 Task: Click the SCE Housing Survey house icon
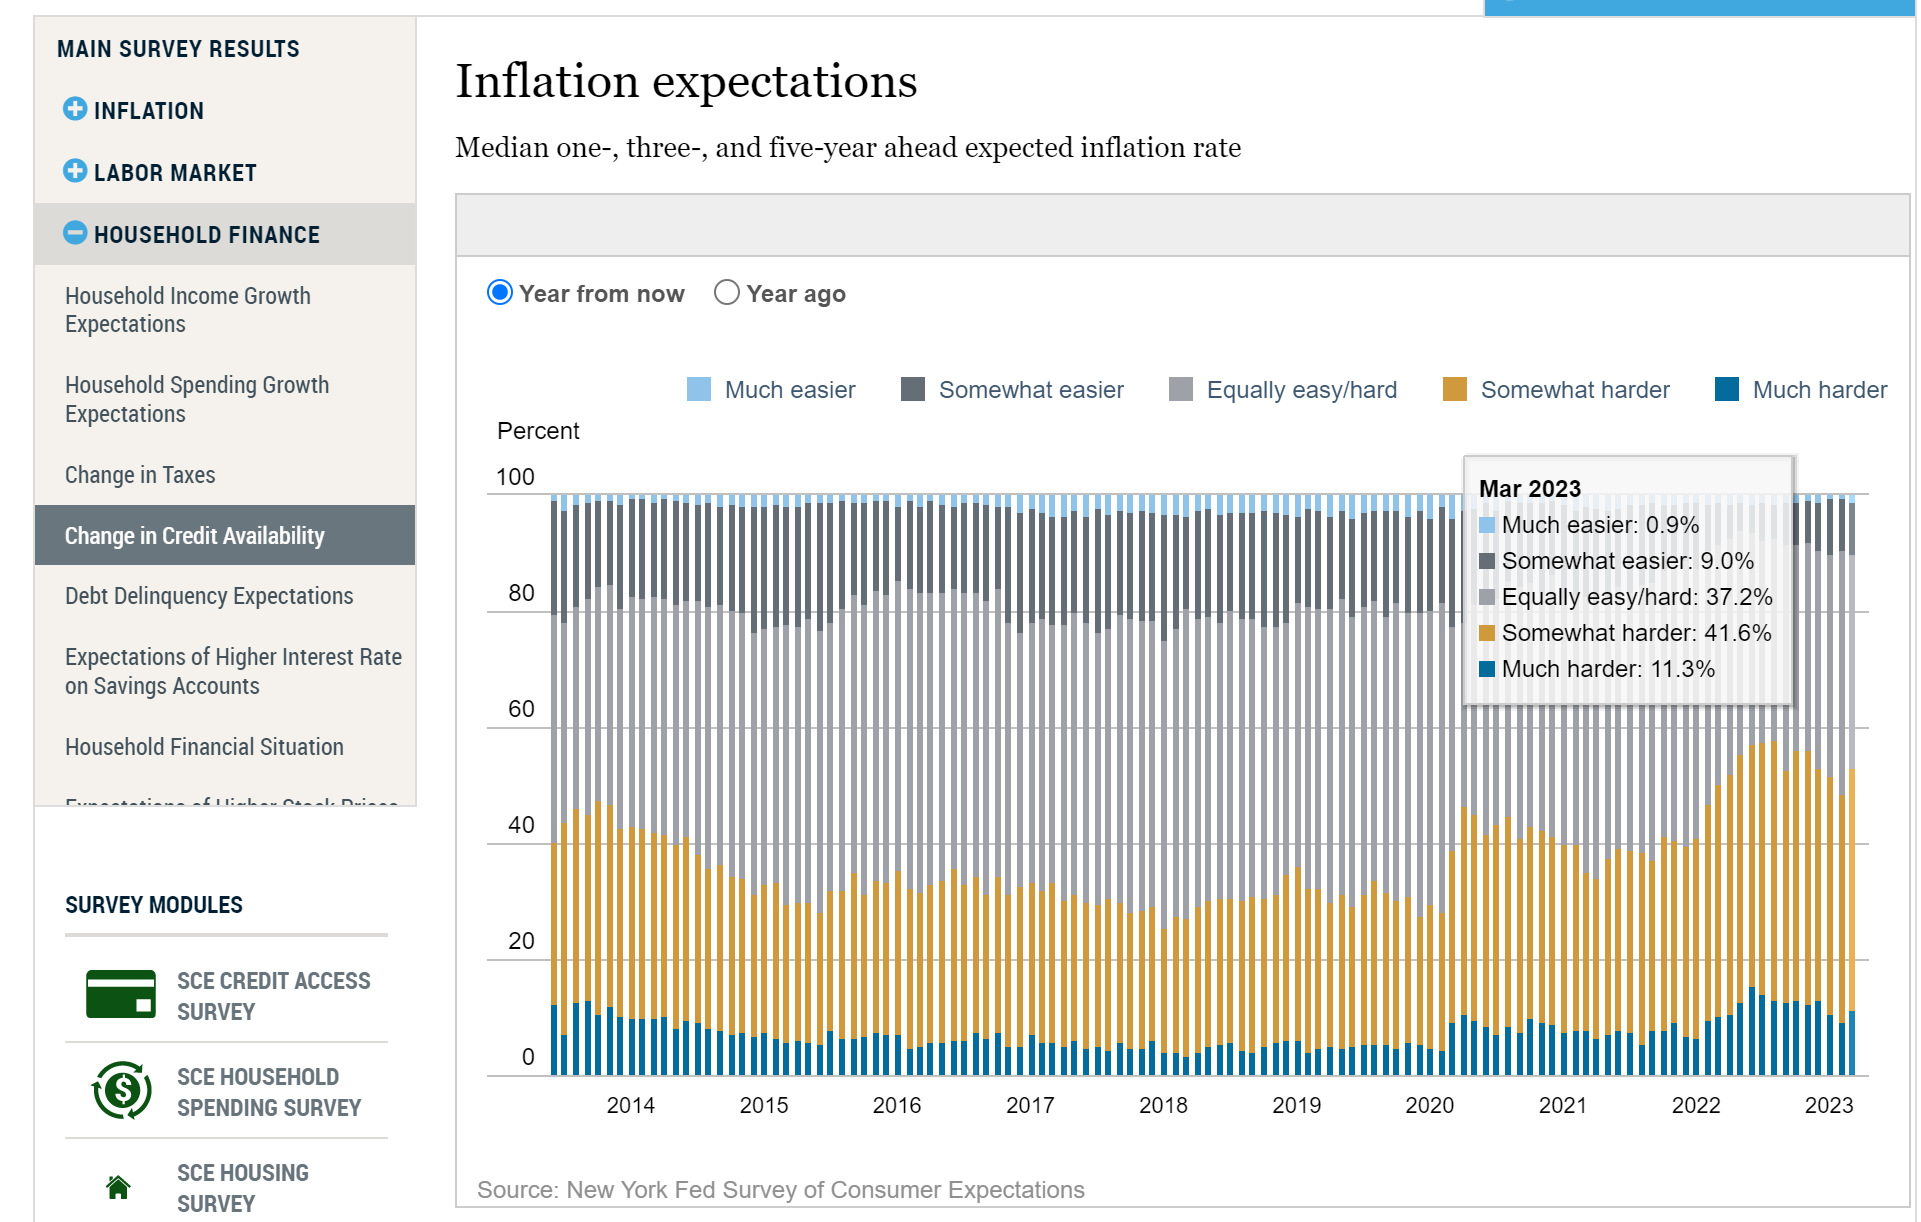point(118,1187)
